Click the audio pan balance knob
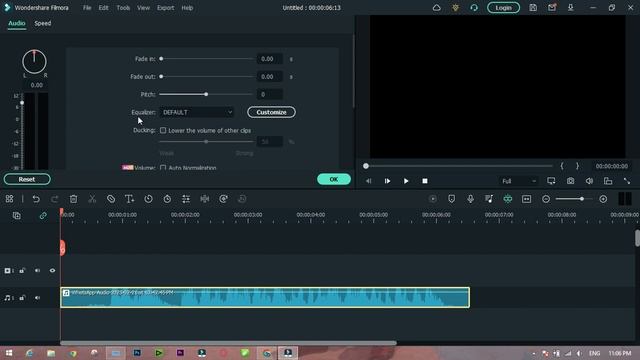 click(x=34, y=62)
